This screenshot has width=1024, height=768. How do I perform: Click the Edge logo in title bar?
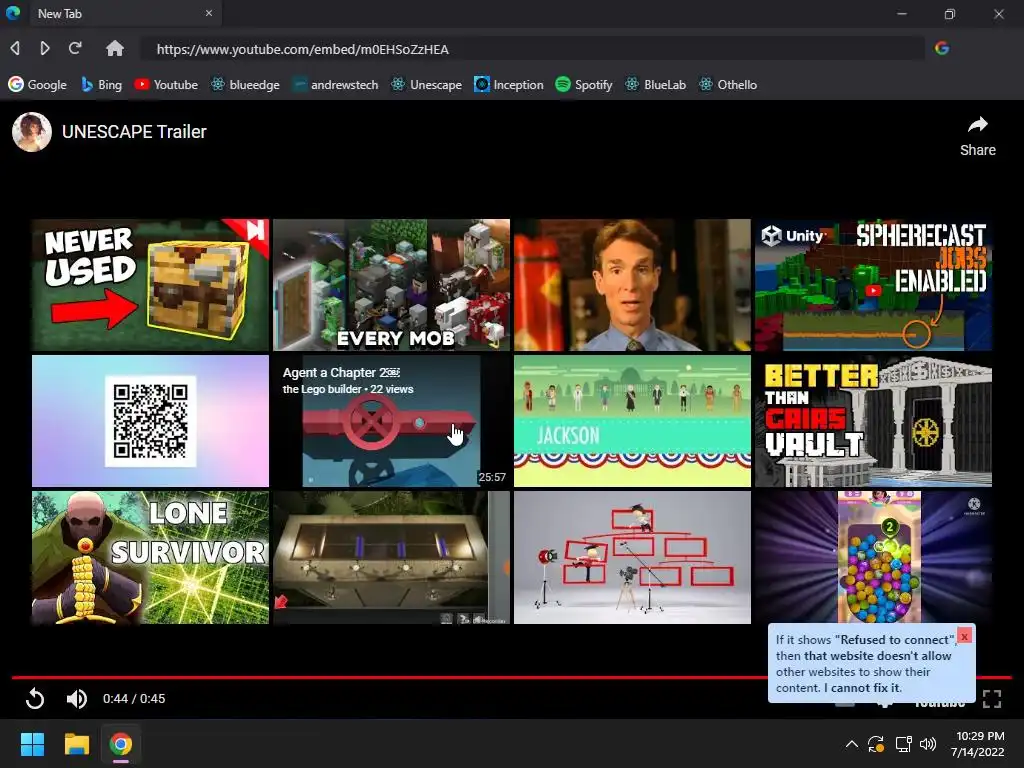click(13, 12)
